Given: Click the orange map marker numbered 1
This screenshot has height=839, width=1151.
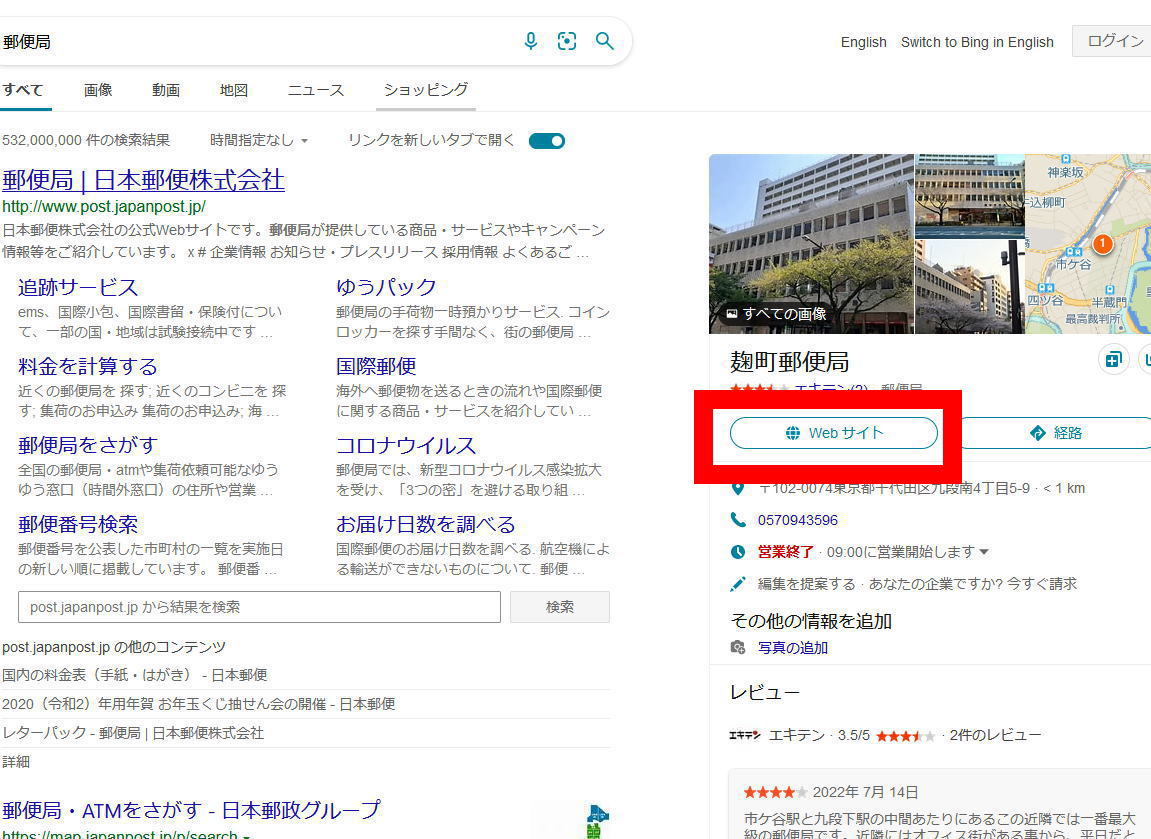Looking at the screenshot, I should [1102, 244].
